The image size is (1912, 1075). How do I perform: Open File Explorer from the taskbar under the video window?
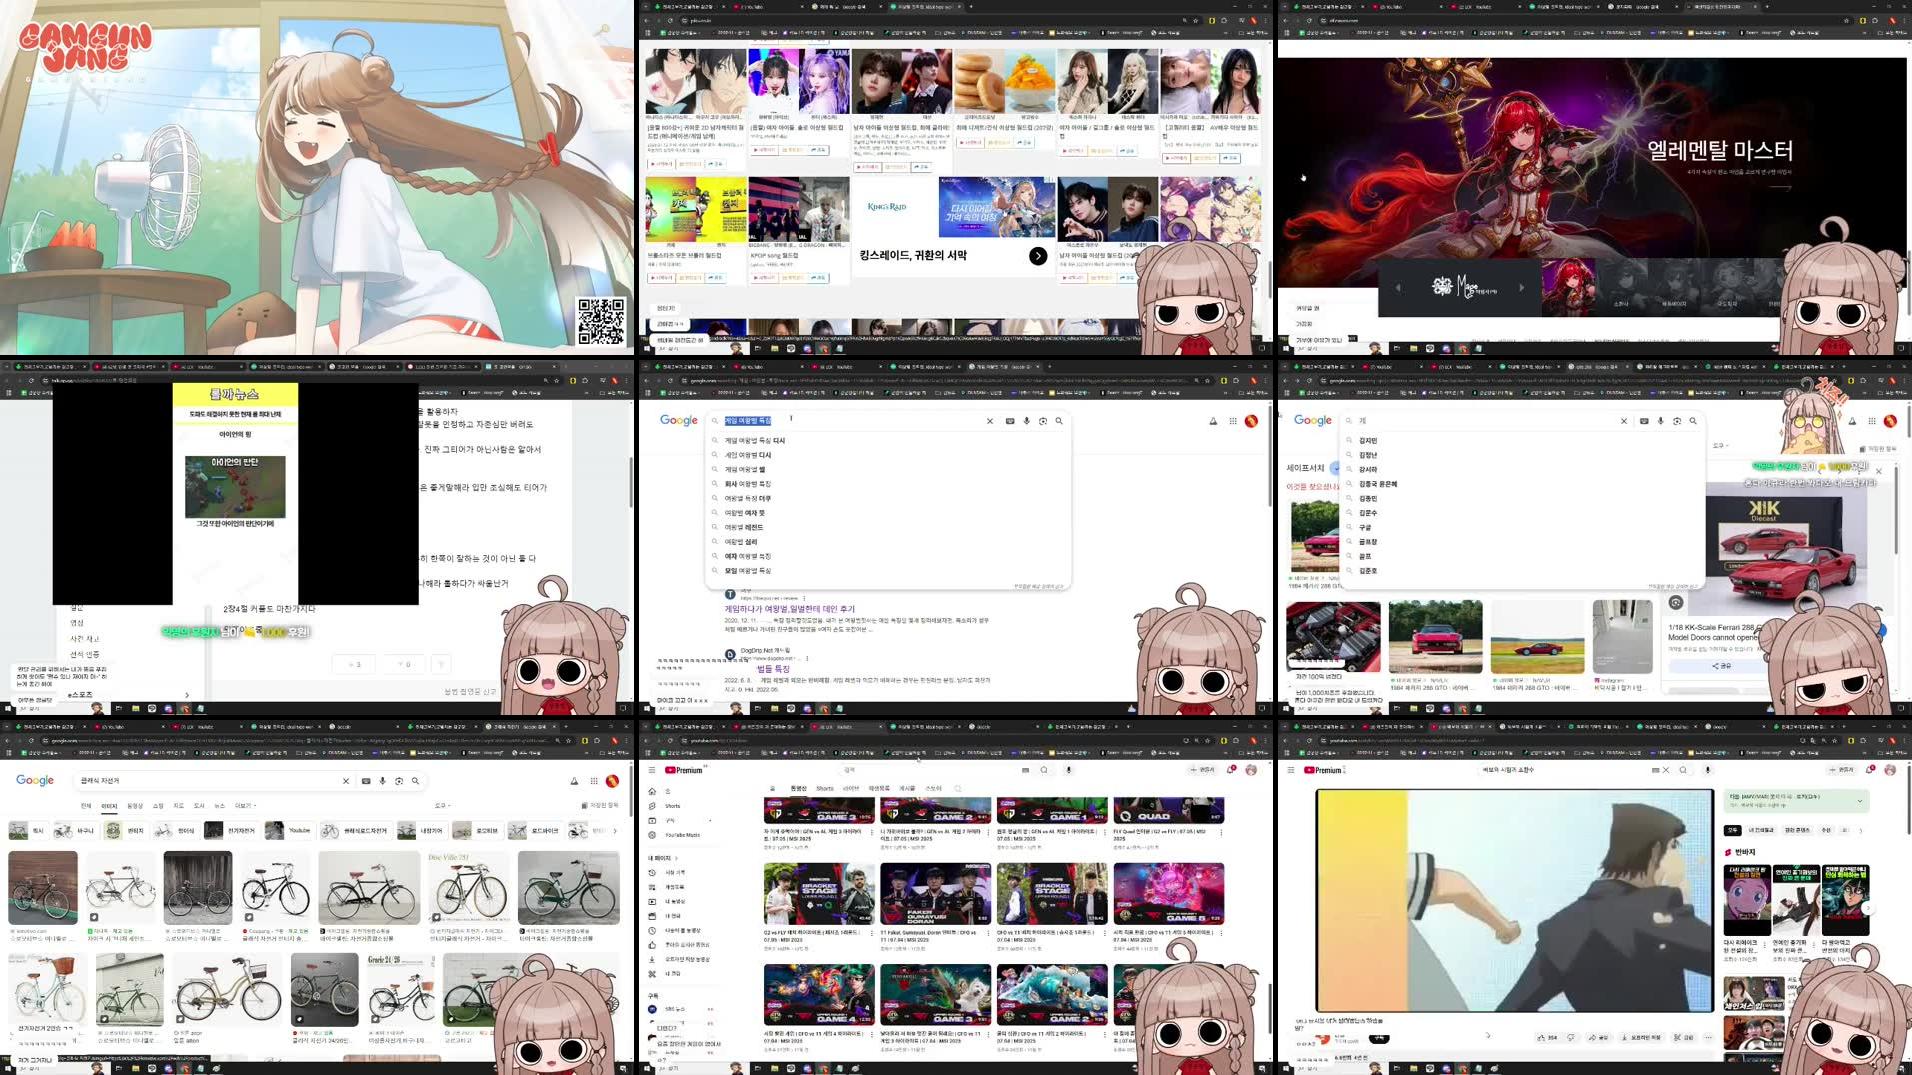[1414, 1068]
